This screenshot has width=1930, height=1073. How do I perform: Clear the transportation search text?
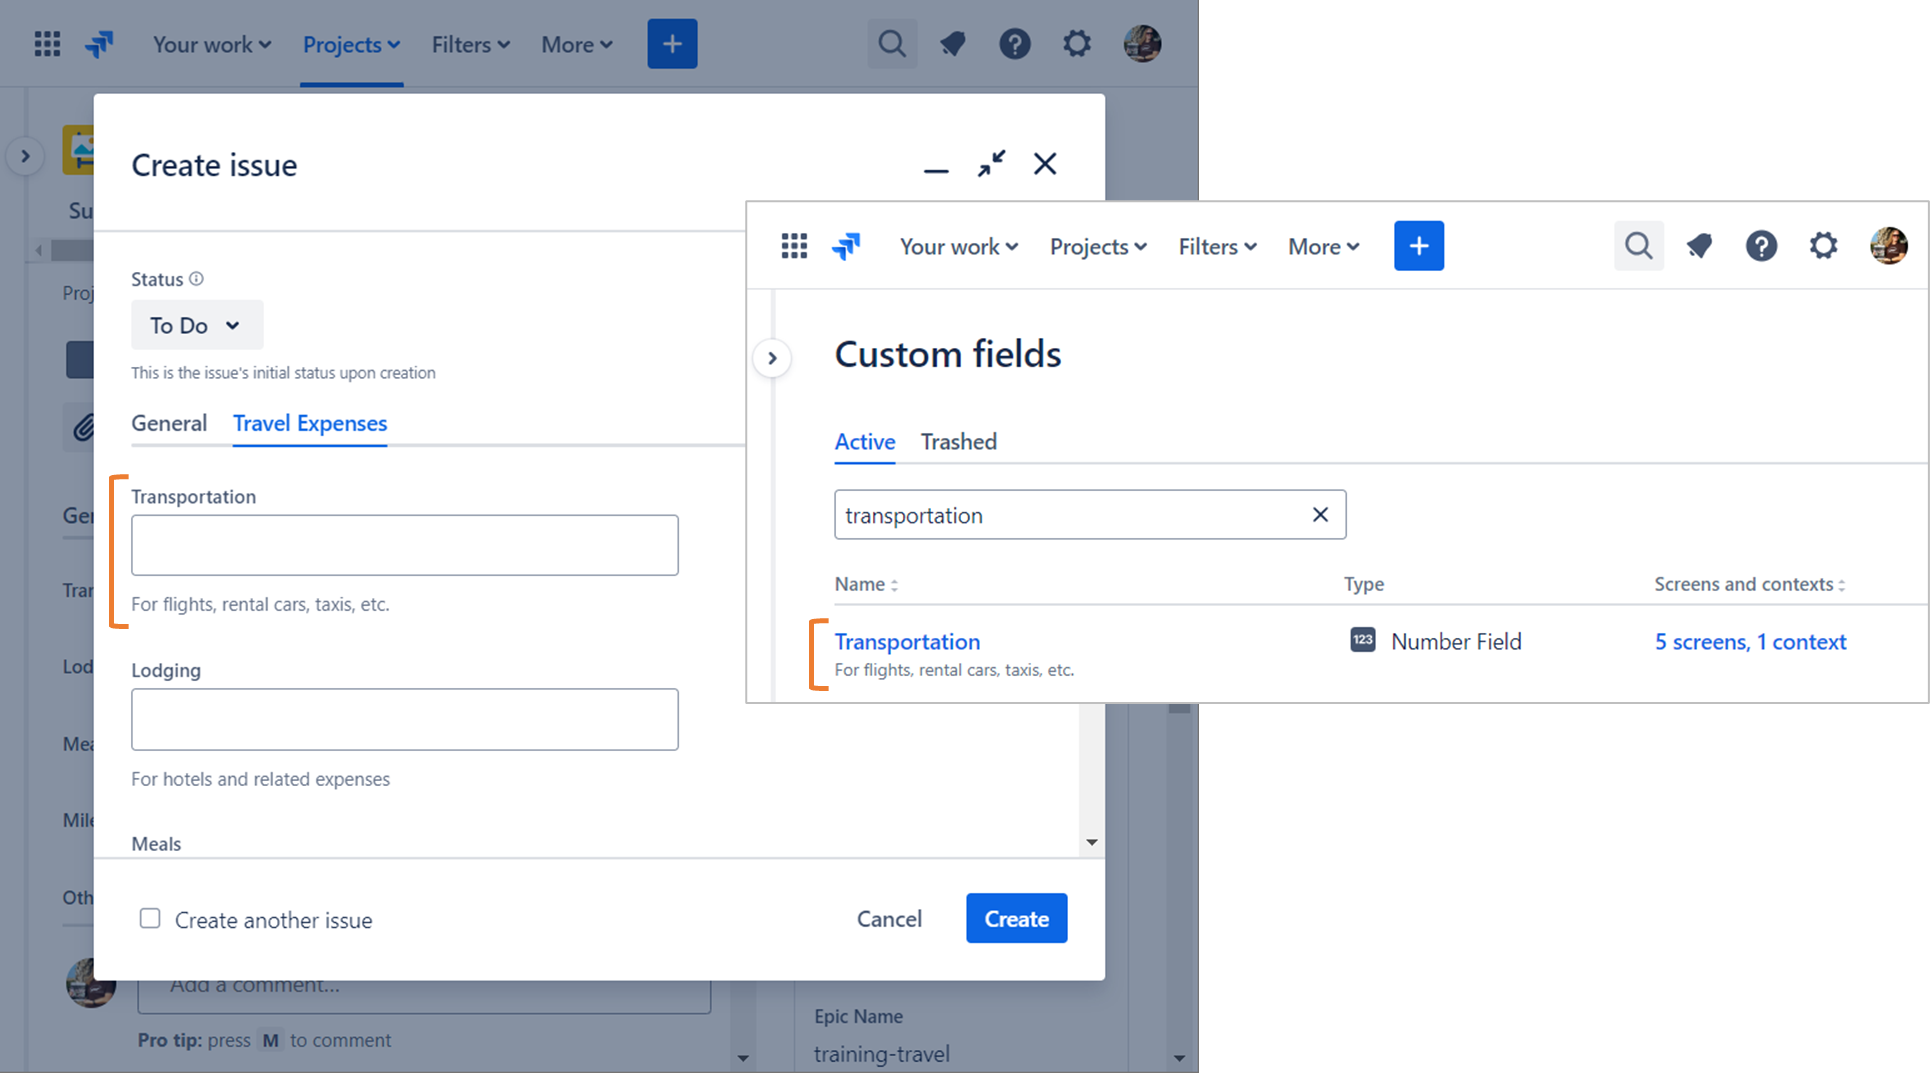click(1320, 514)
